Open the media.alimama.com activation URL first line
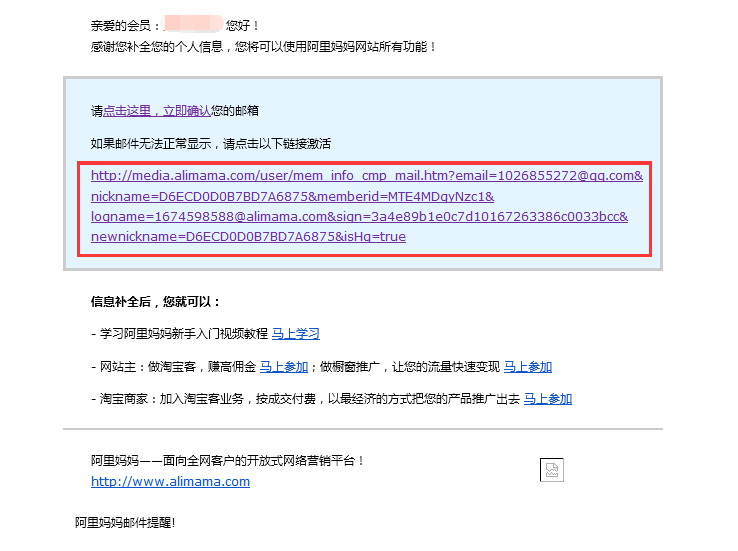 366,176
